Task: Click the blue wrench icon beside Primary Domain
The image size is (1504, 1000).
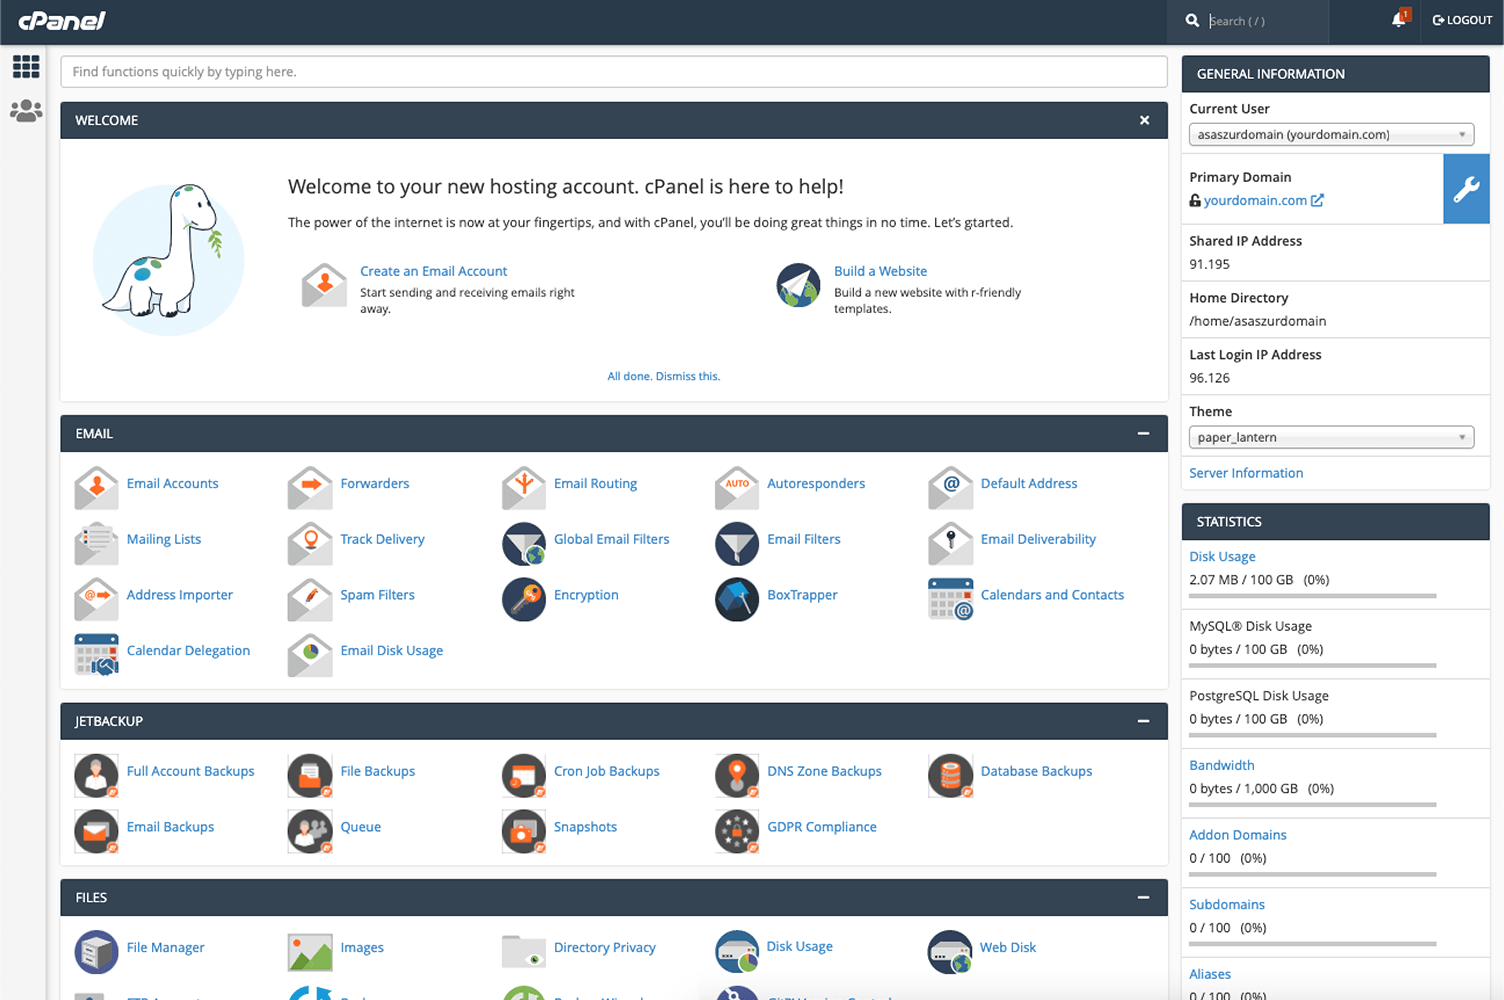Action: [1466, 189]
